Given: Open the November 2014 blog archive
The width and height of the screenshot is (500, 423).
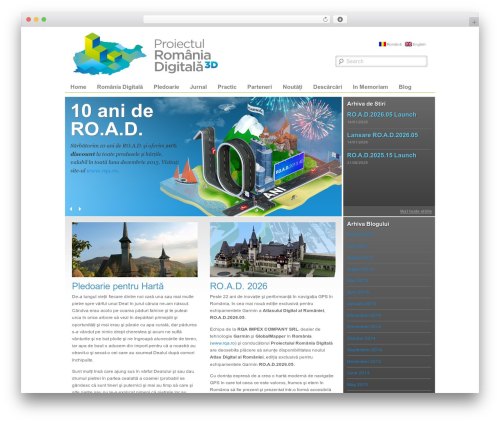Looking at the screenshot, I should click(364, 327).
